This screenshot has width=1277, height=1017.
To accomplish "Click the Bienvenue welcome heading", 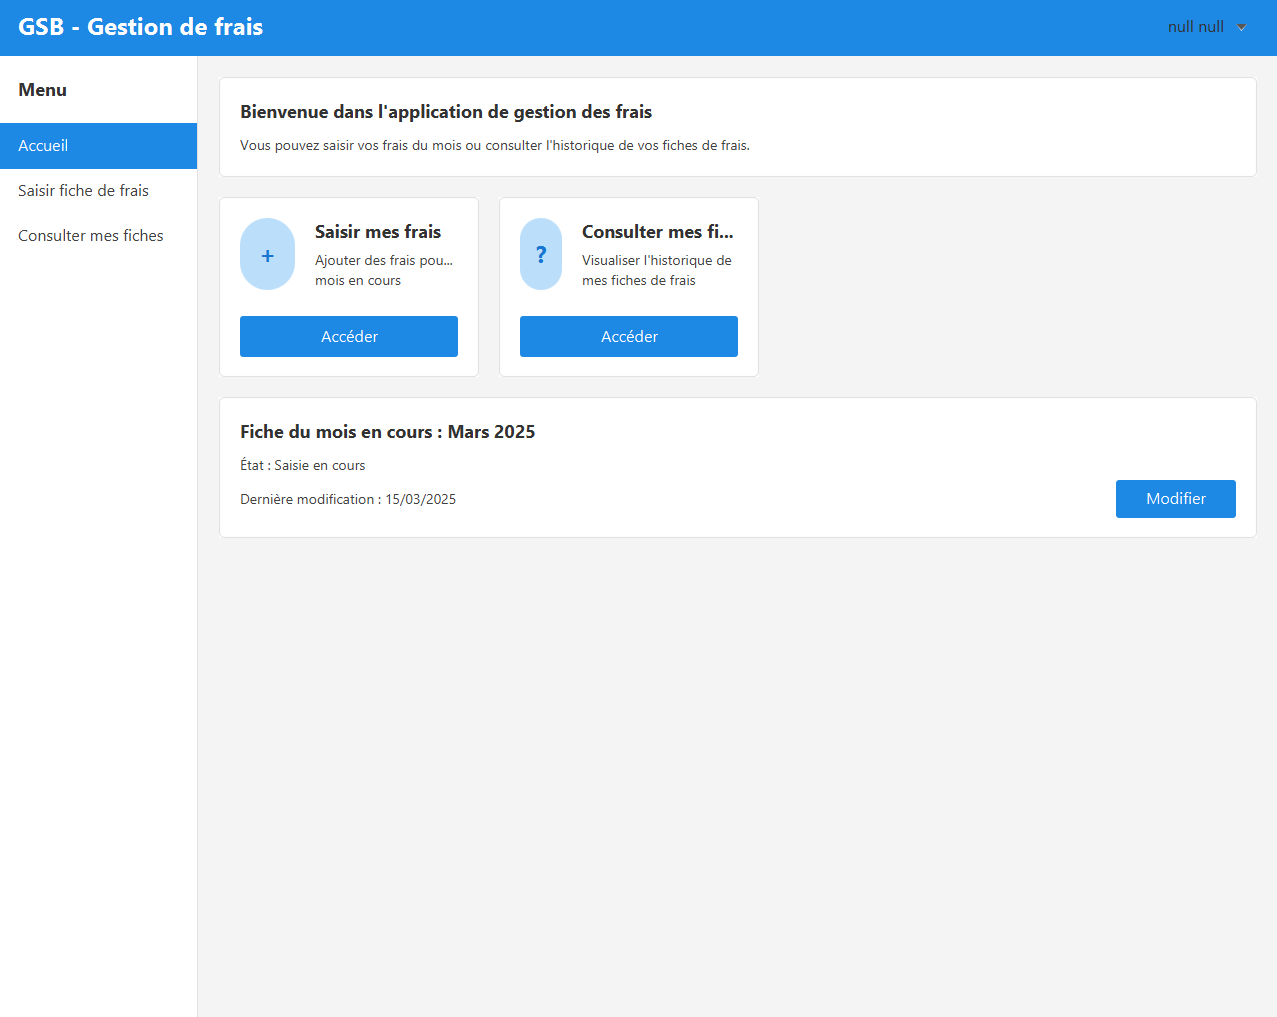I will coord(446,112).
